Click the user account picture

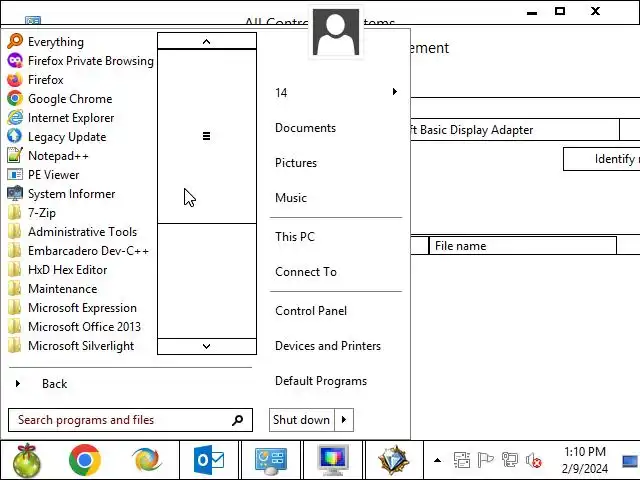[336, 32]
